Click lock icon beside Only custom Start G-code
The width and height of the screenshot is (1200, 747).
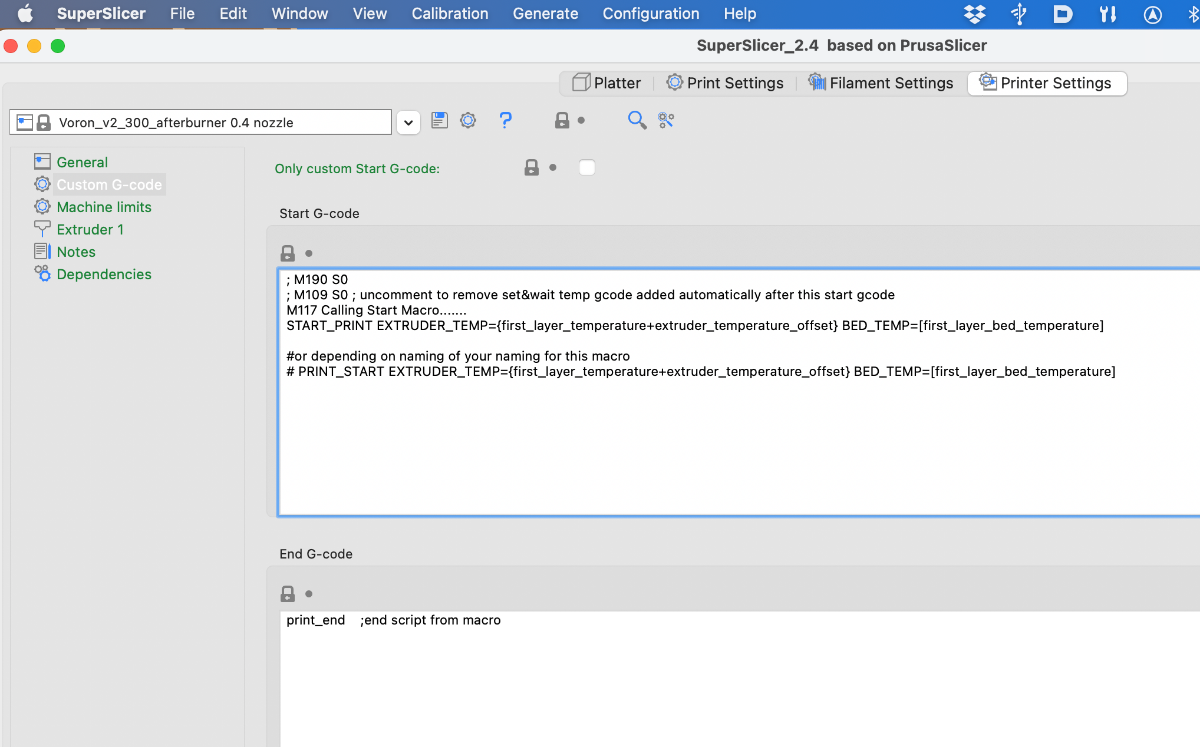point(532,168)
